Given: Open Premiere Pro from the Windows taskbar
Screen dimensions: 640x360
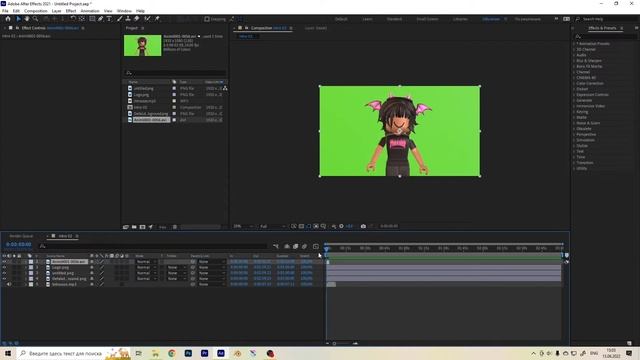Looking at the screenshot, I should (x=204, y=353).
